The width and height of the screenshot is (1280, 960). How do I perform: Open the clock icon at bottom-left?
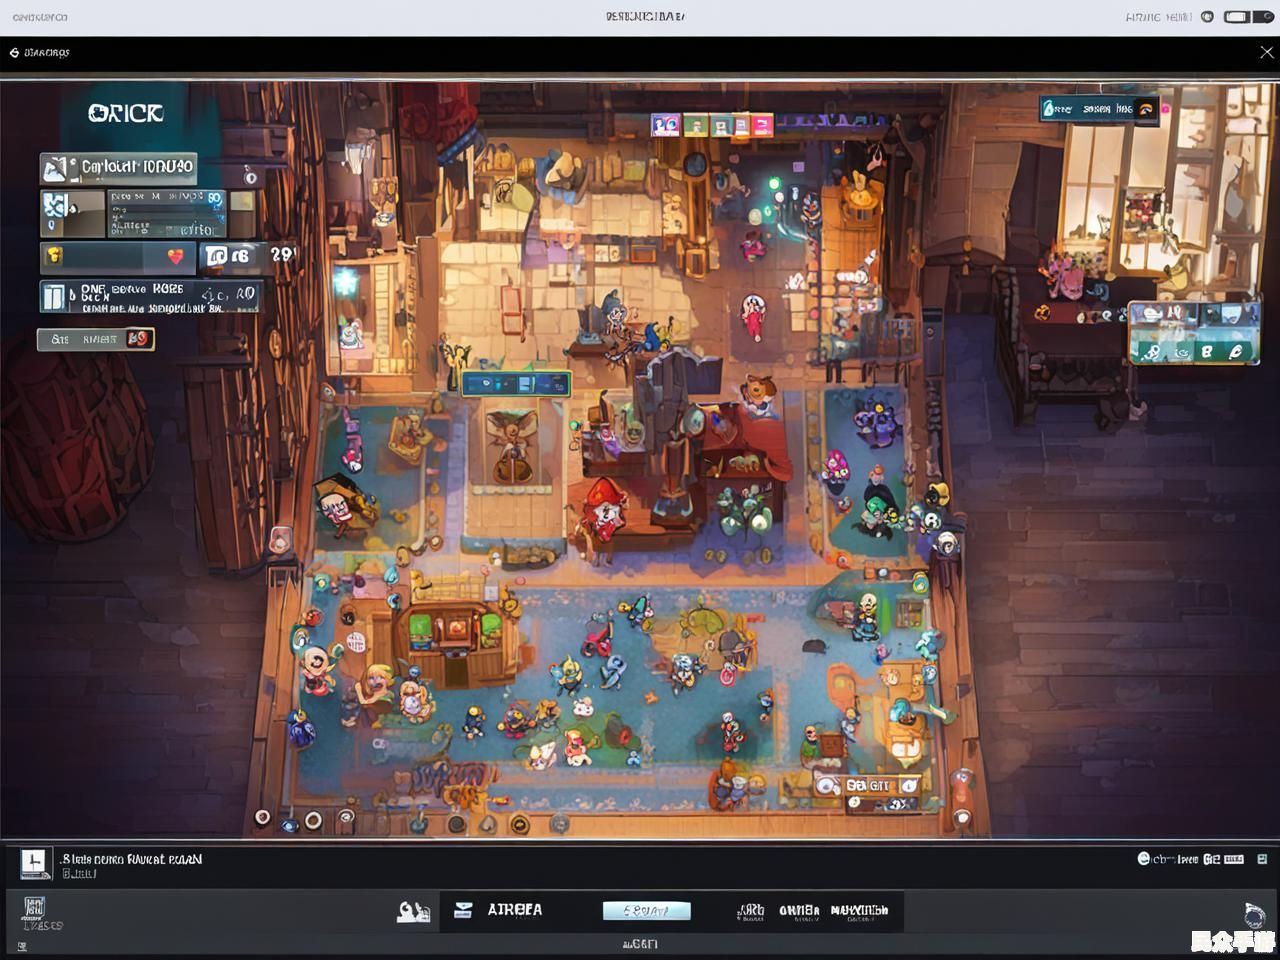34,864
